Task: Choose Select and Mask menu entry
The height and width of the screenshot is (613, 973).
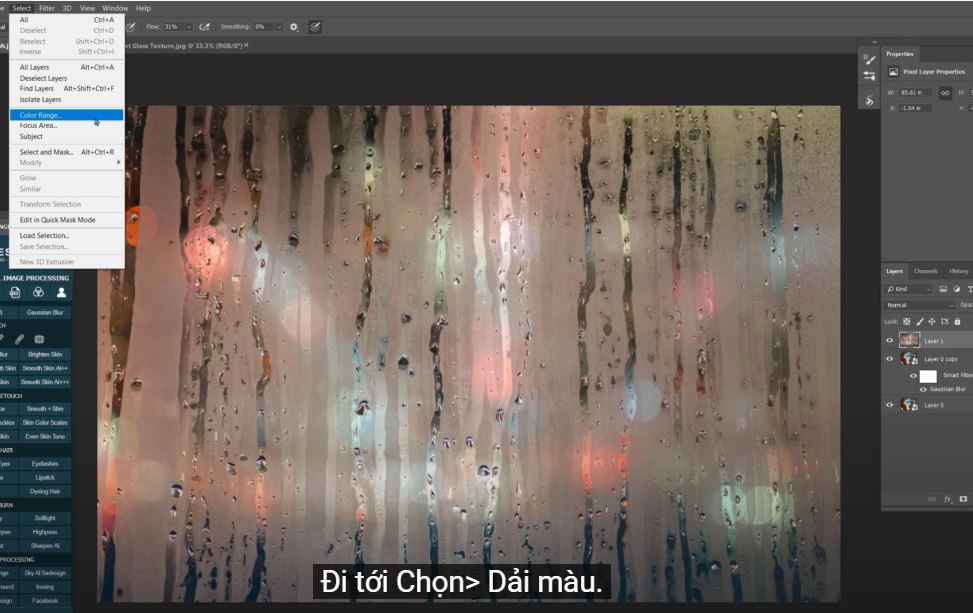Action: tap(66, 152)
